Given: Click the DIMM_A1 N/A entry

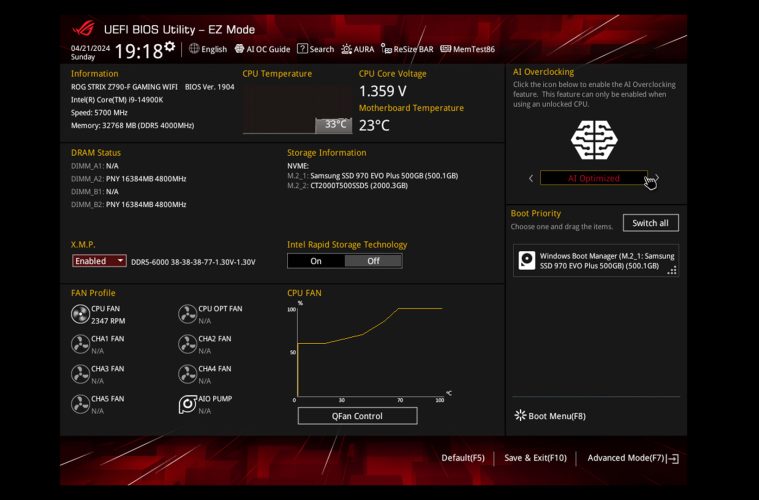Looking at the screenshot, I should [95, 166].
